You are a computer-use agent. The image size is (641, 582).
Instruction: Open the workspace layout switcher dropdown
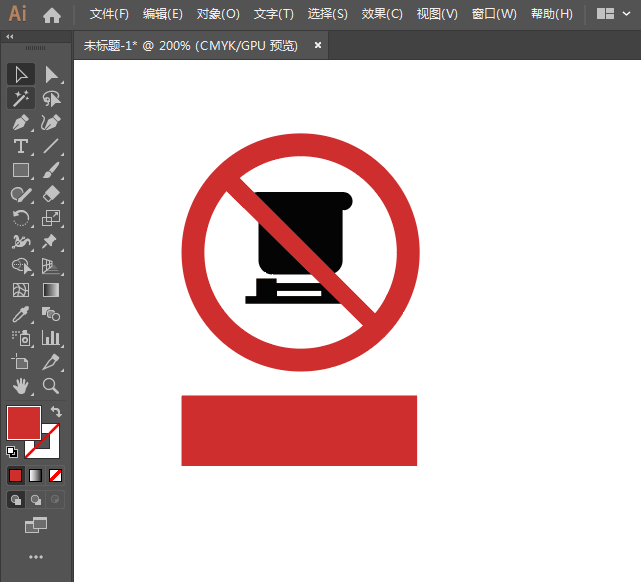[612, 14]
